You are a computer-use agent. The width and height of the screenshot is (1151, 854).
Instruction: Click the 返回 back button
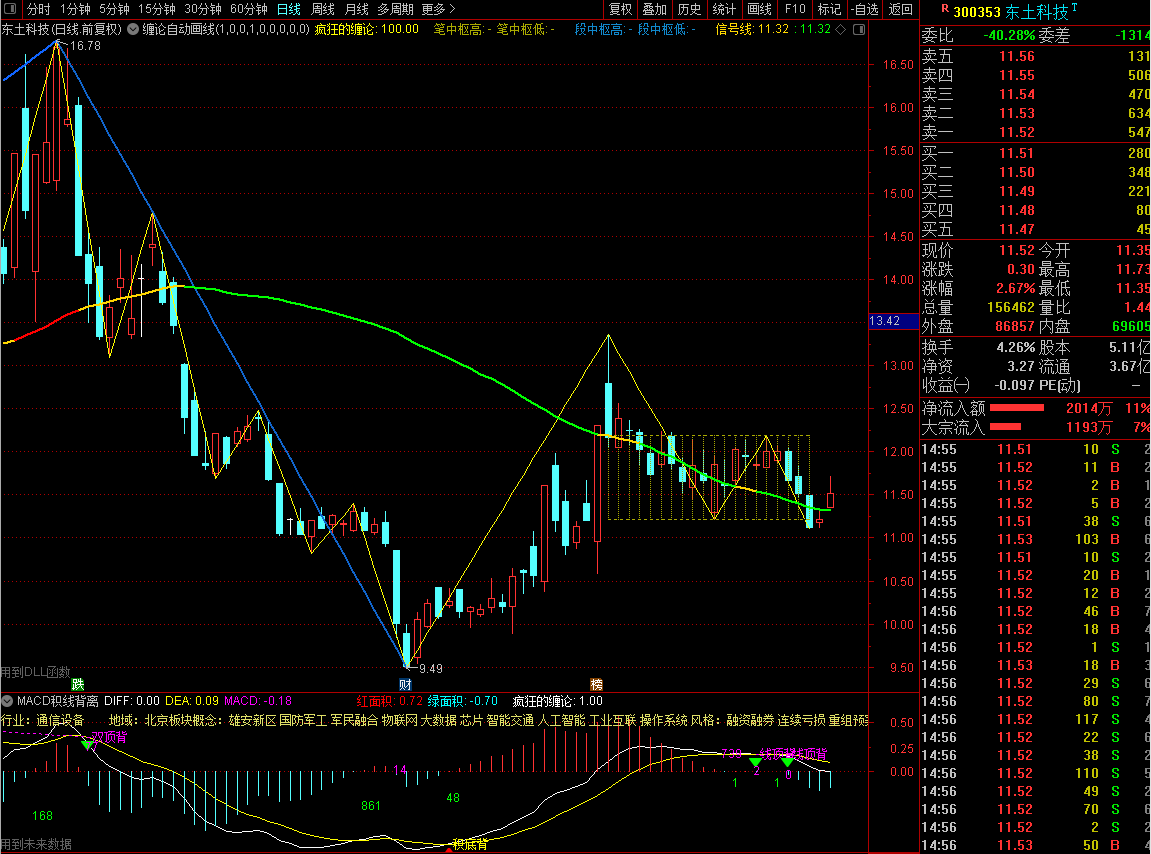point(900,9)
